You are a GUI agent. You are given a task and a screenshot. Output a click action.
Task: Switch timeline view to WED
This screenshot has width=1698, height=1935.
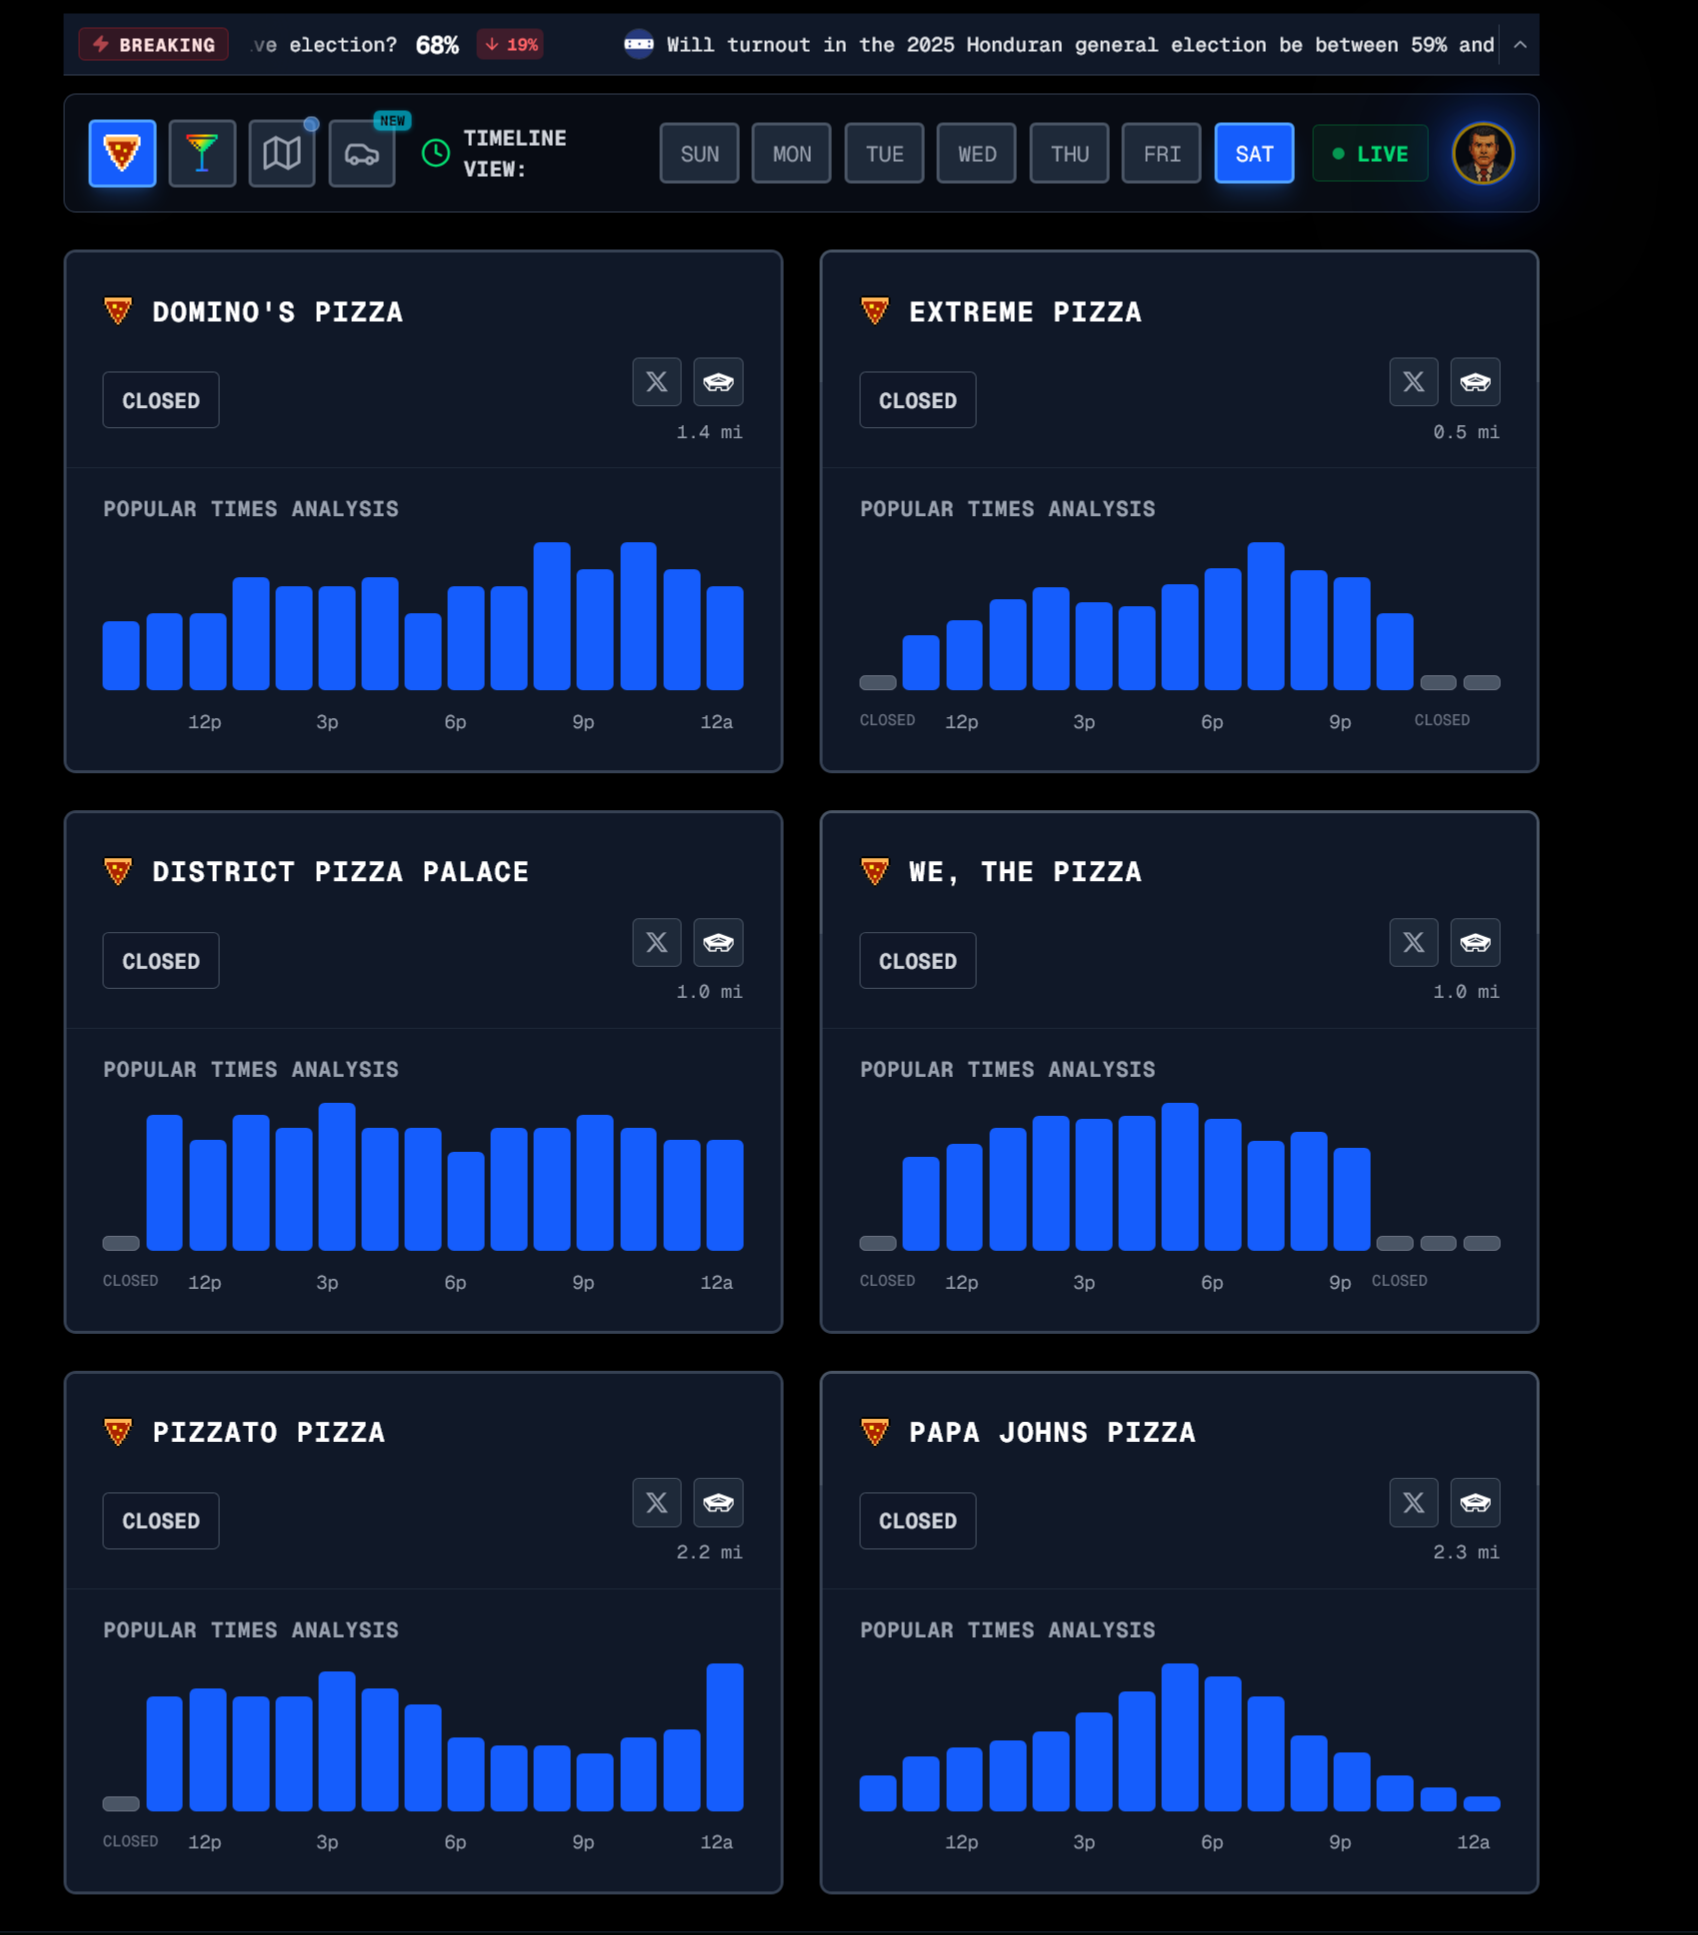pyautogui.click(x=976, y=154)
